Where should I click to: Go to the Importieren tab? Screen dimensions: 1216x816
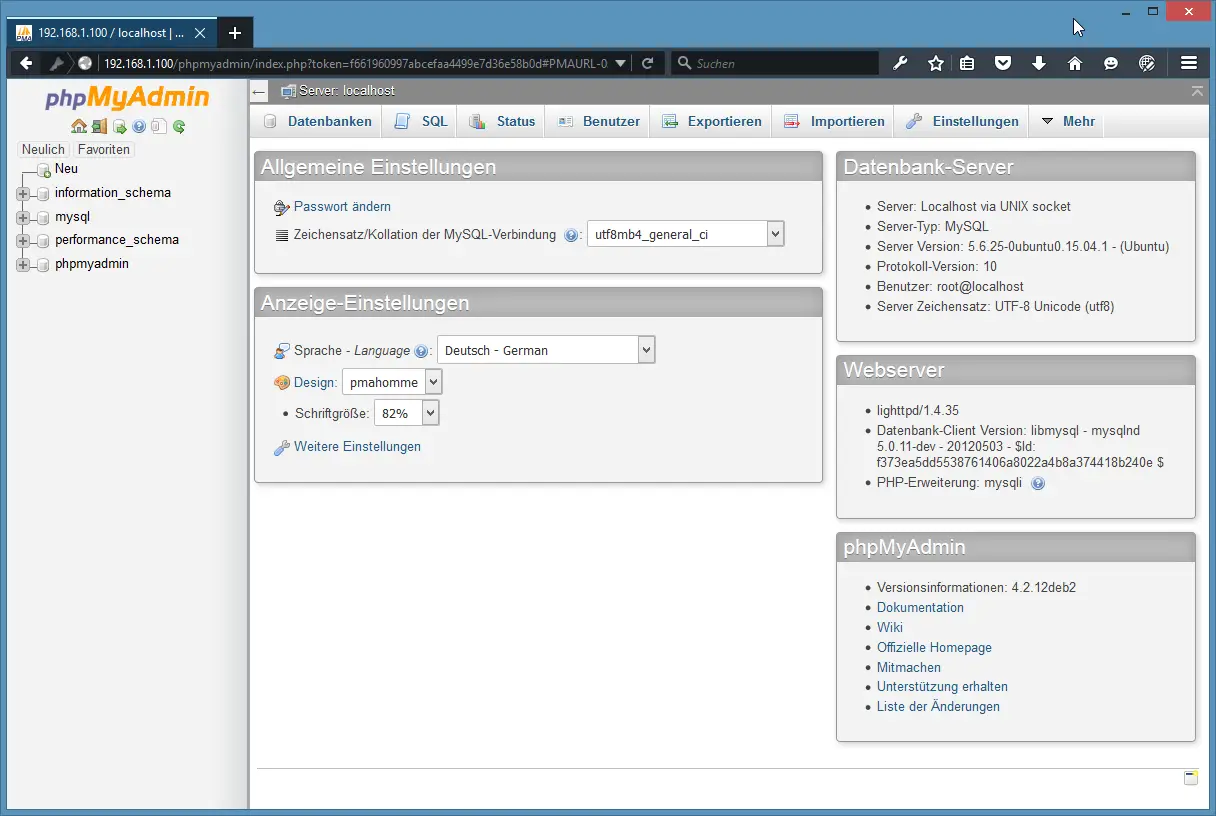834,121
